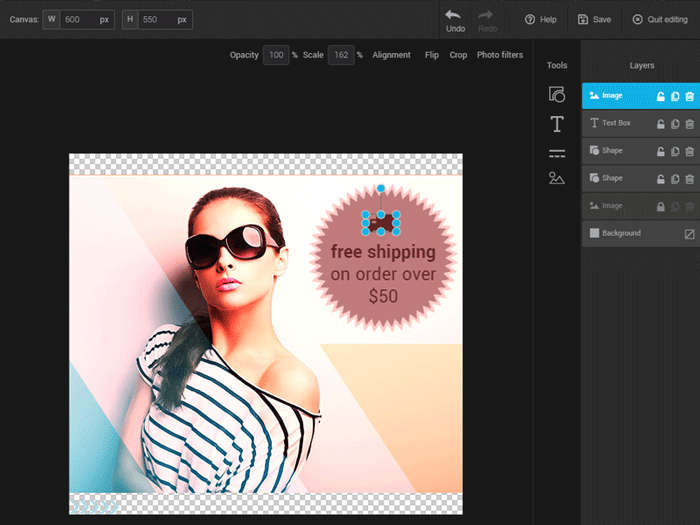Delete the Text Box layer
Viewport: 700px width, 525px height.
point(689,124)
